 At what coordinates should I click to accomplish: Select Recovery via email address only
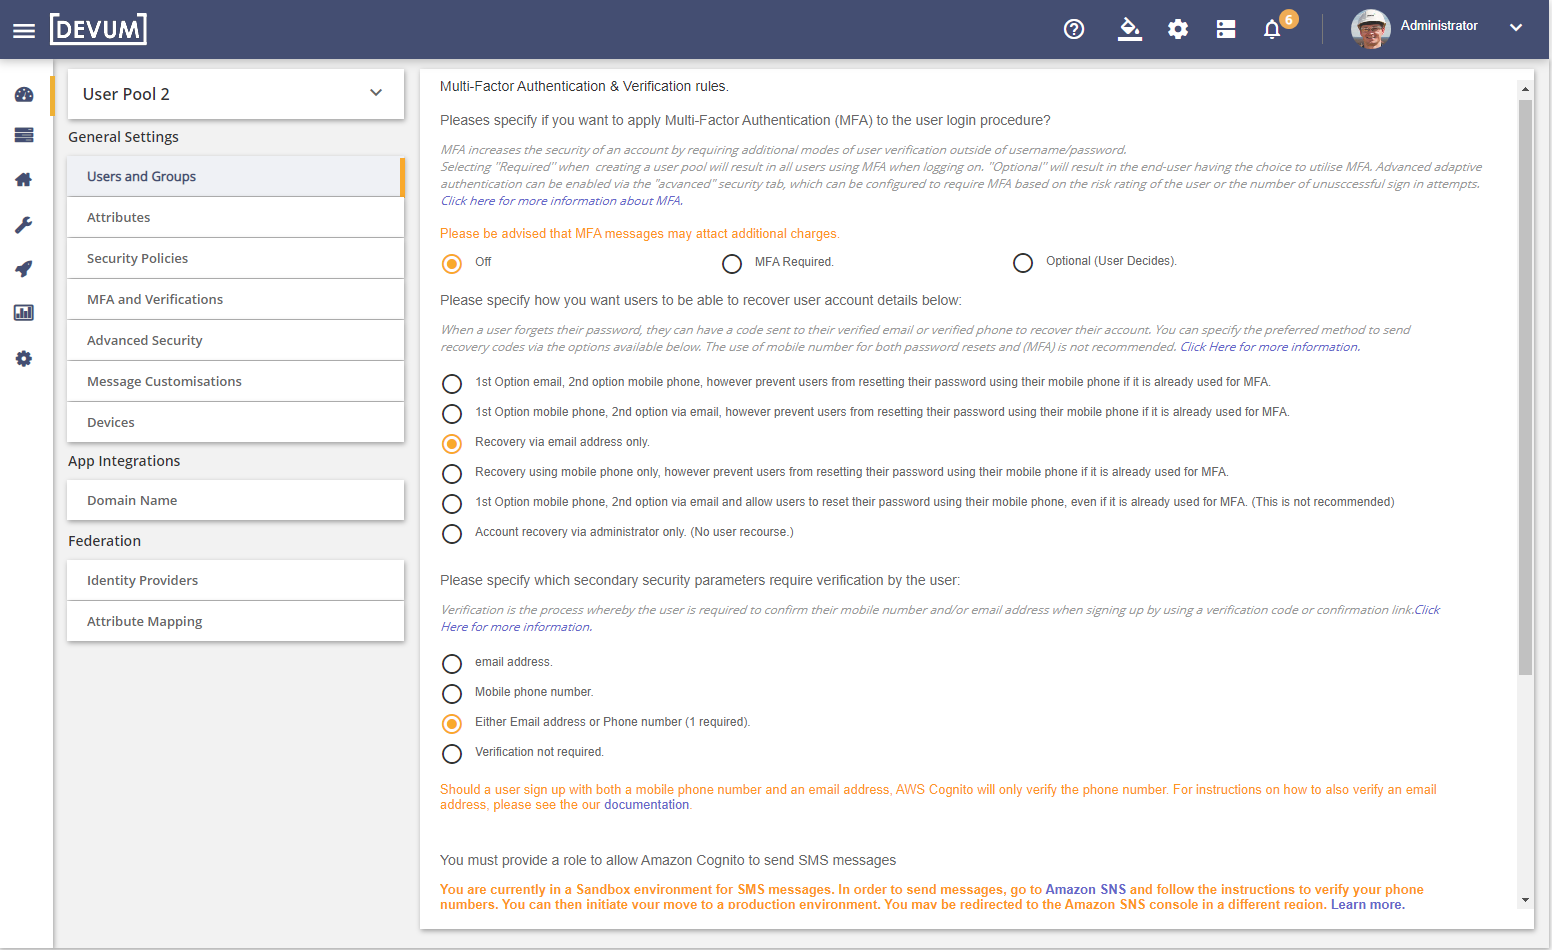point(452,443)
